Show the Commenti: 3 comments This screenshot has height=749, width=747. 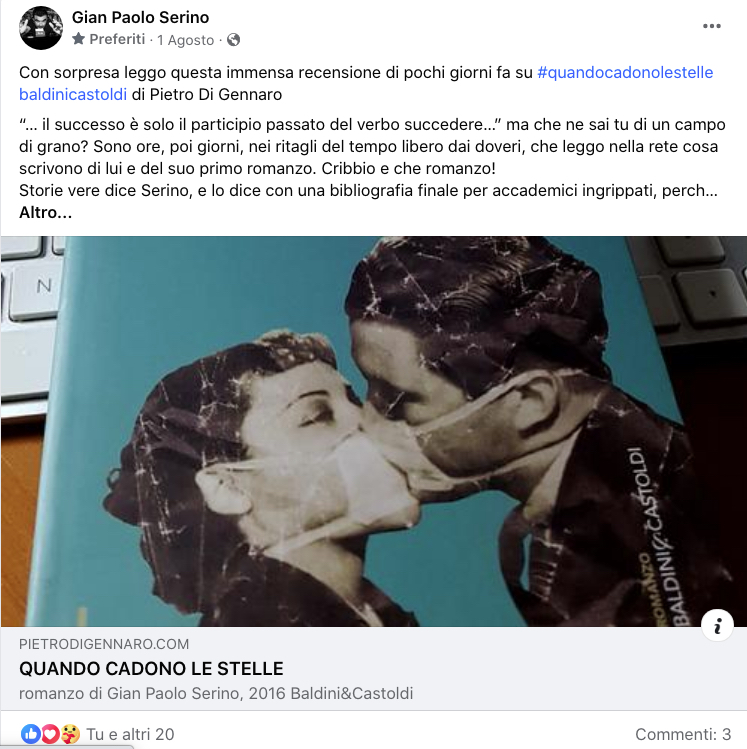683,734
